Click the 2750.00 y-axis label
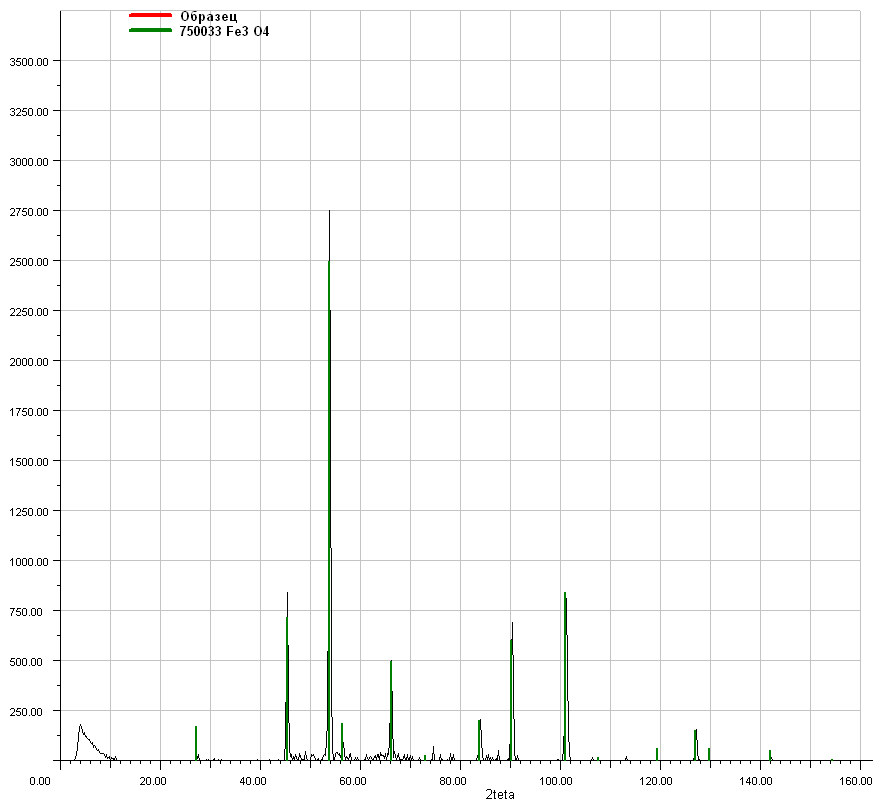The width and height of the screenshot is (892, 805). (x=29, y=212)
